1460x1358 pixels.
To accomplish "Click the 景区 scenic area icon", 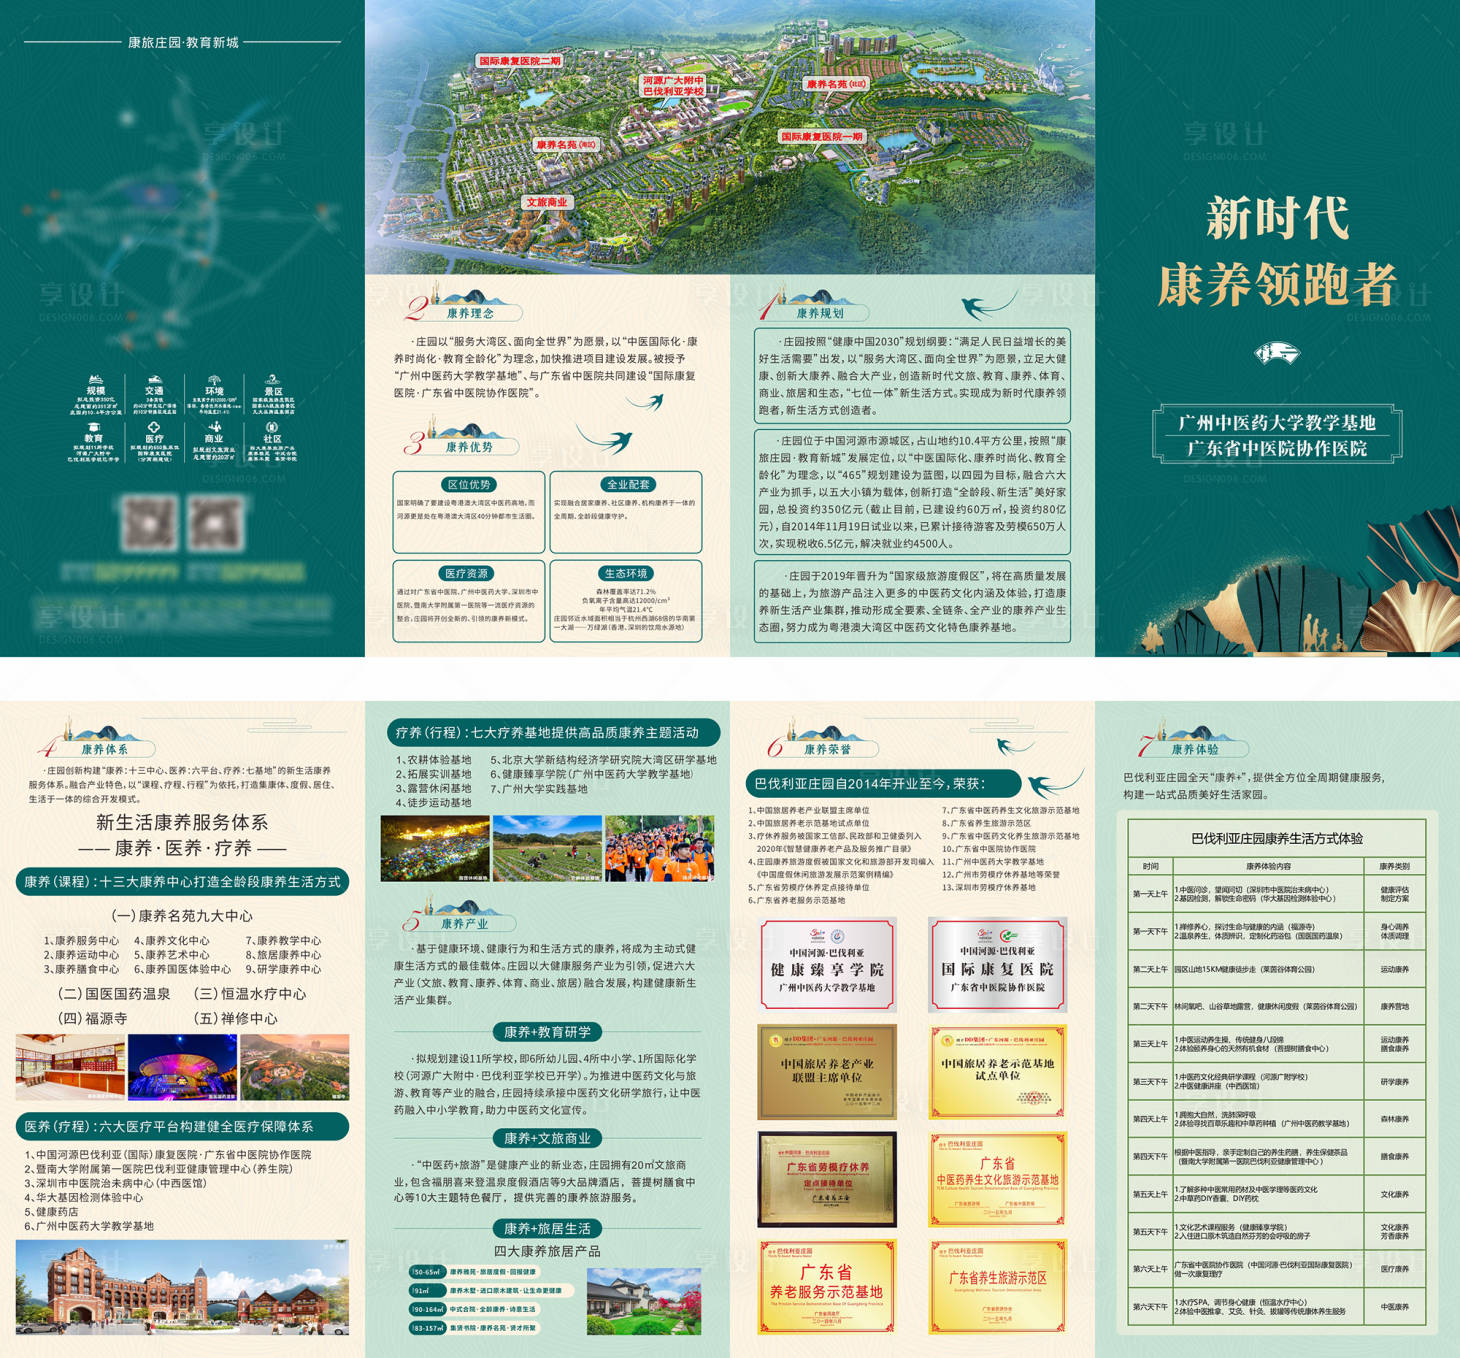I will (272, 380).
